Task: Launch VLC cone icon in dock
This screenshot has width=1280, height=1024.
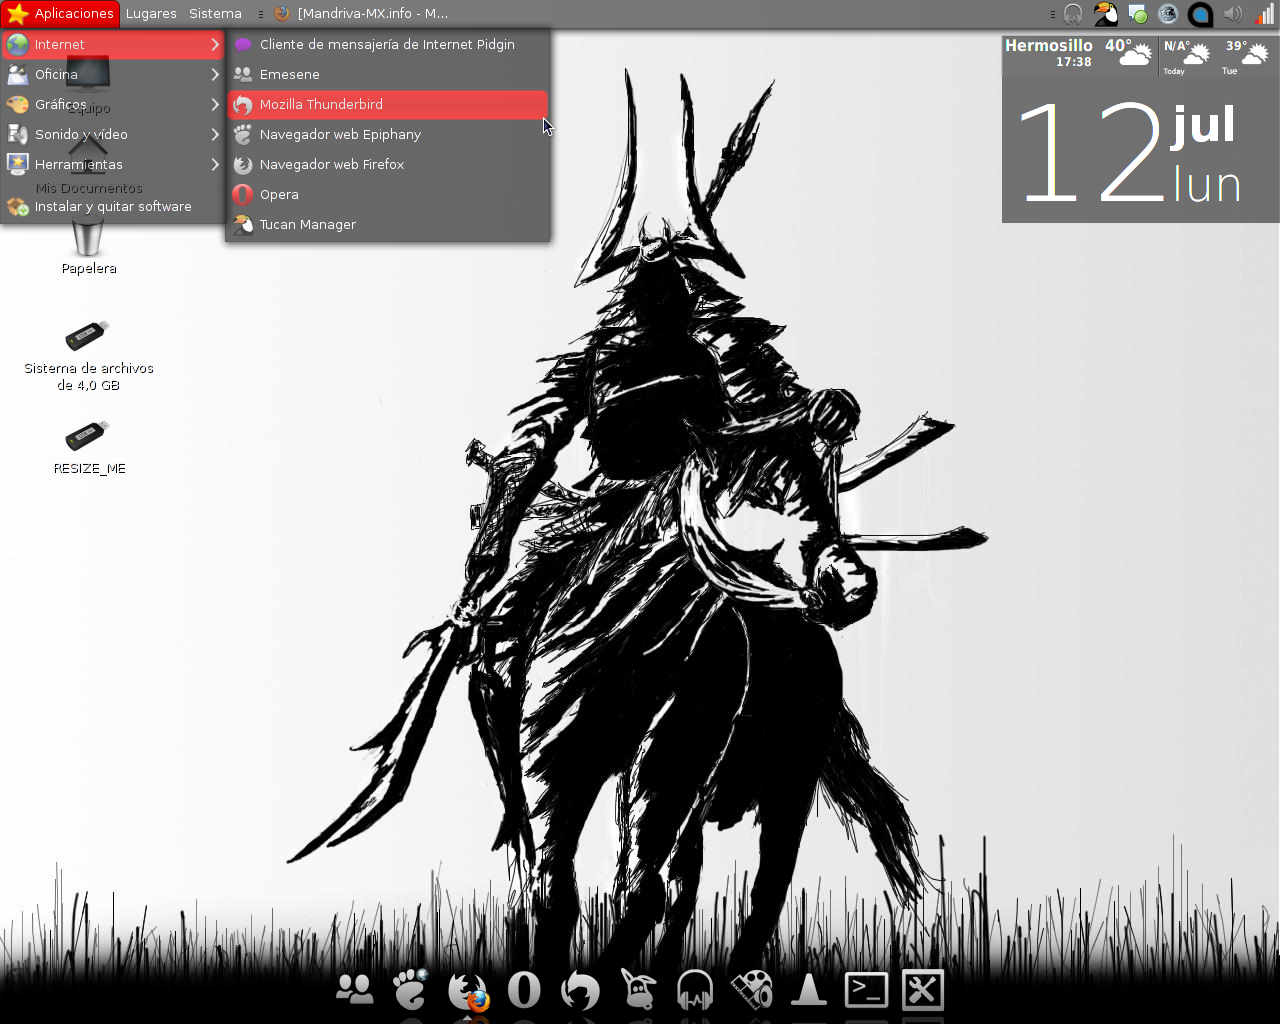Action: (809, 990)
